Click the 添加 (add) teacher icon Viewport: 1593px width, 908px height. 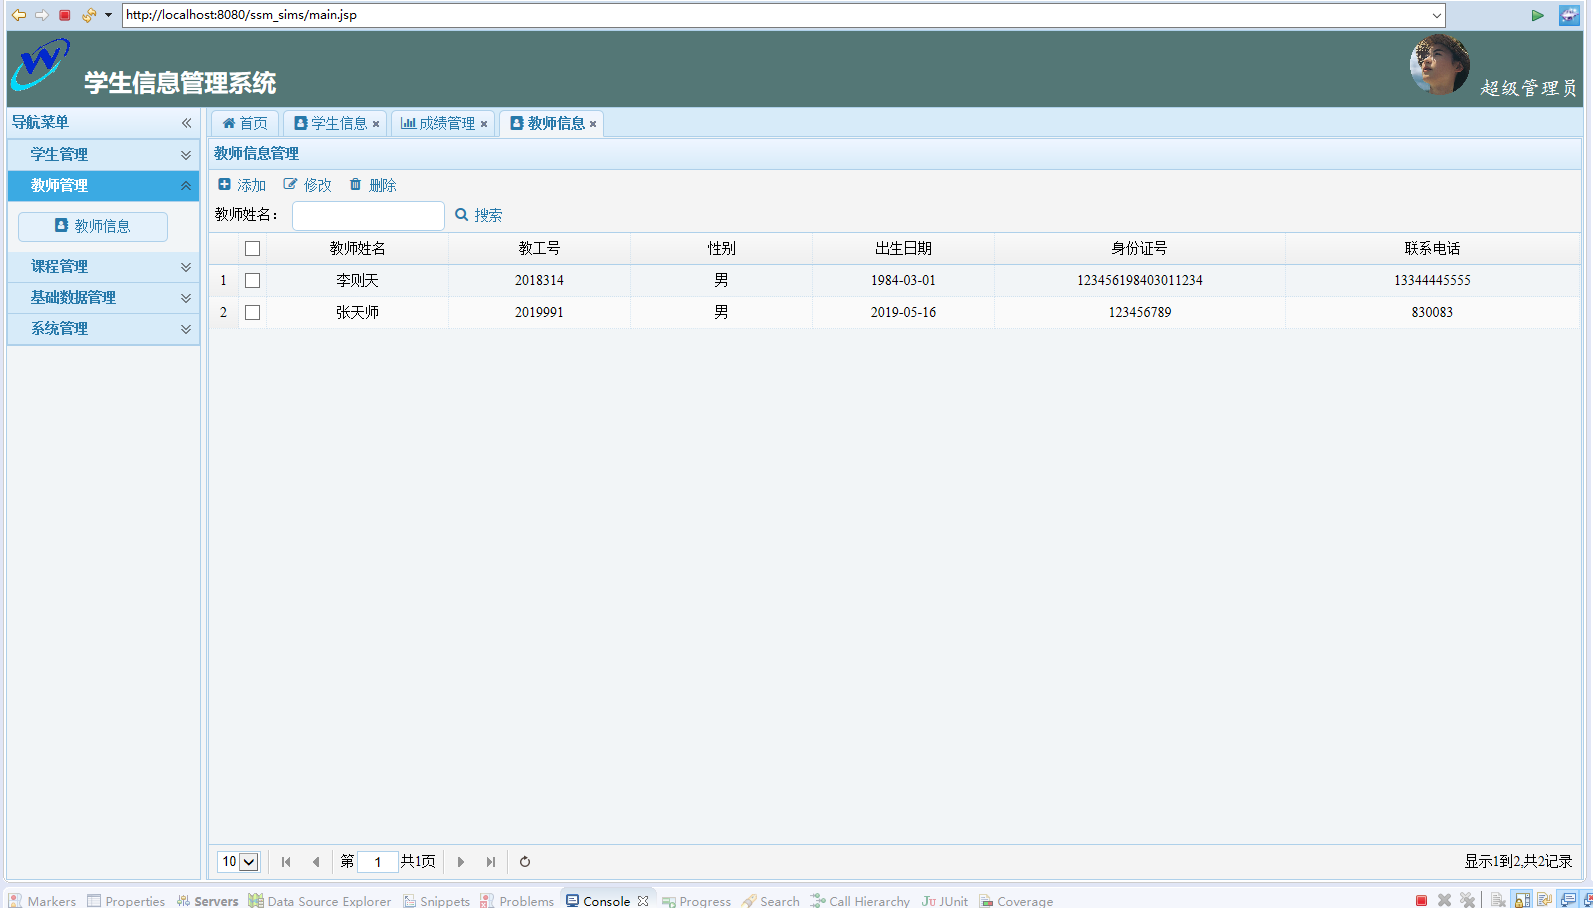pyautogui.click(x=225, y=185)
